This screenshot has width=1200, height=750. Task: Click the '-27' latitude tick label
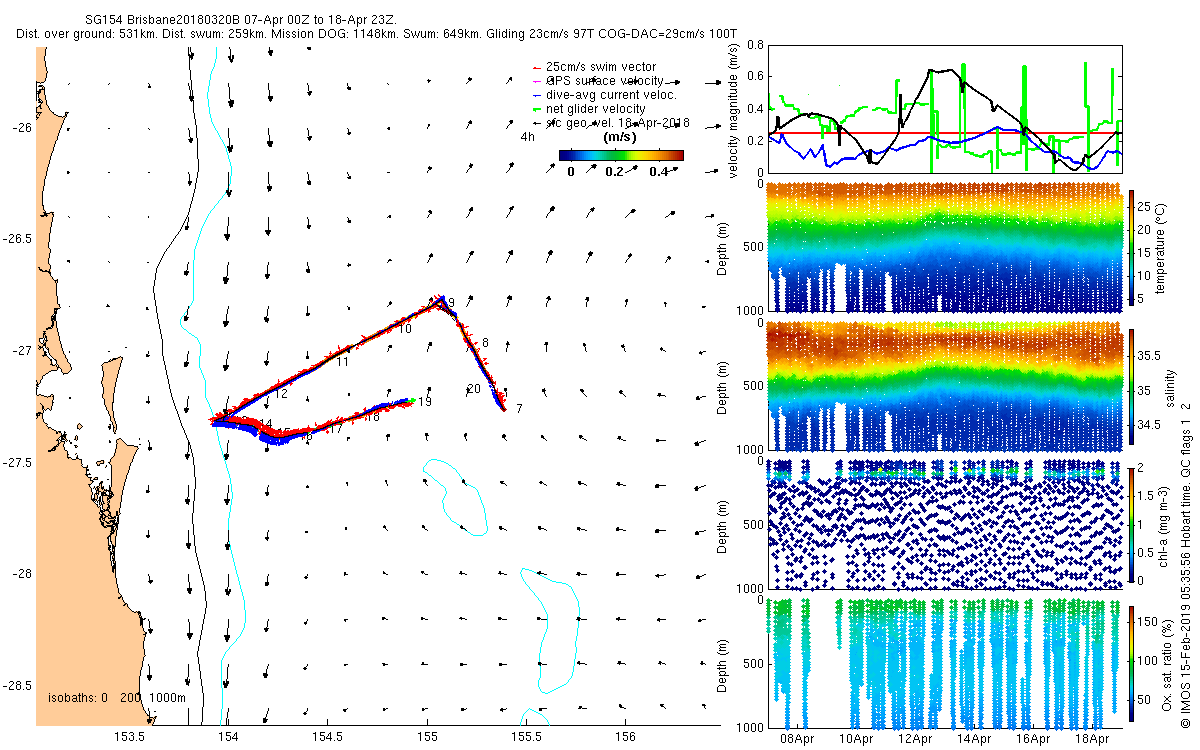(x=22, y=351)
